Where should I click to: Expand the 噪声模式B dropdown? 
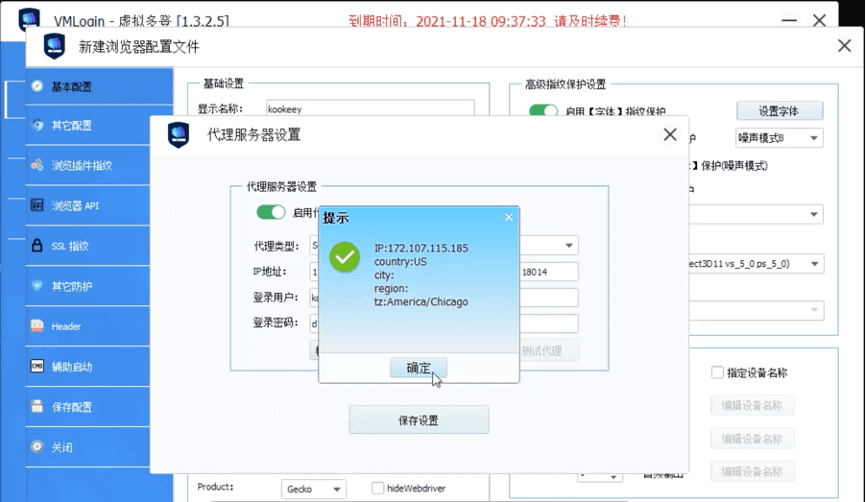click(779, 138)
